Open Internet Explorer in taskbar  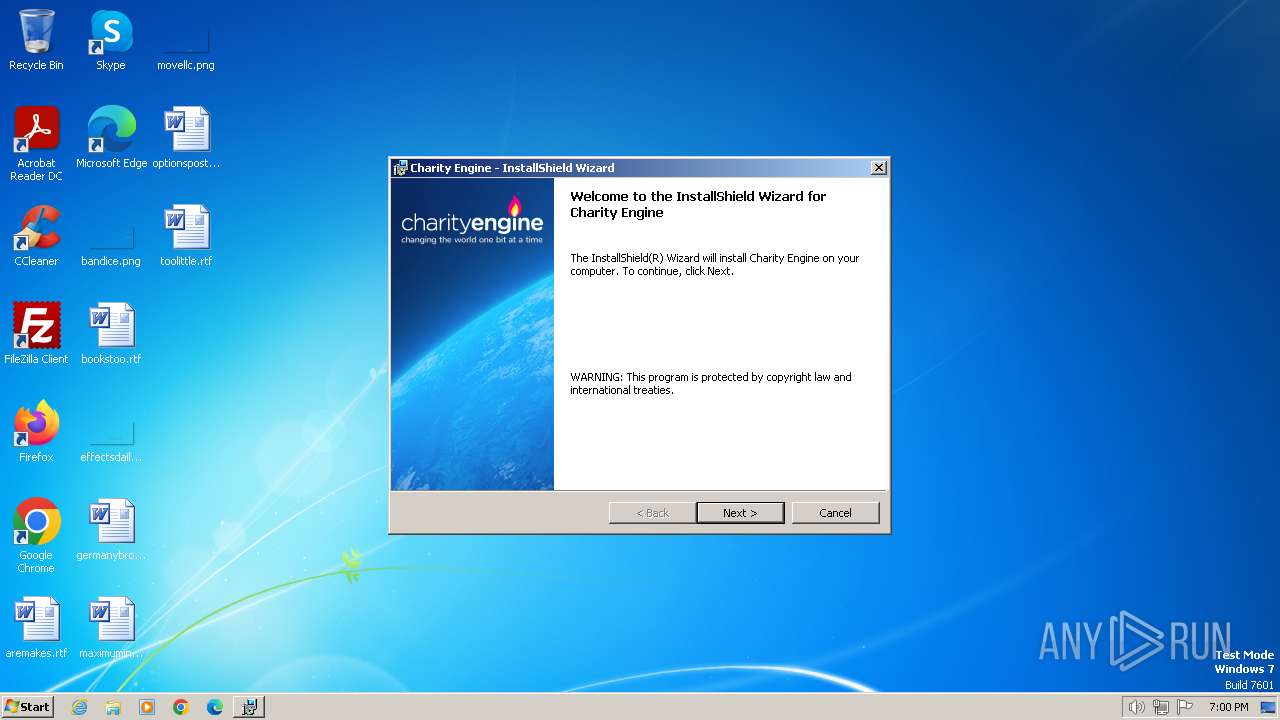[x=79, y=707]
